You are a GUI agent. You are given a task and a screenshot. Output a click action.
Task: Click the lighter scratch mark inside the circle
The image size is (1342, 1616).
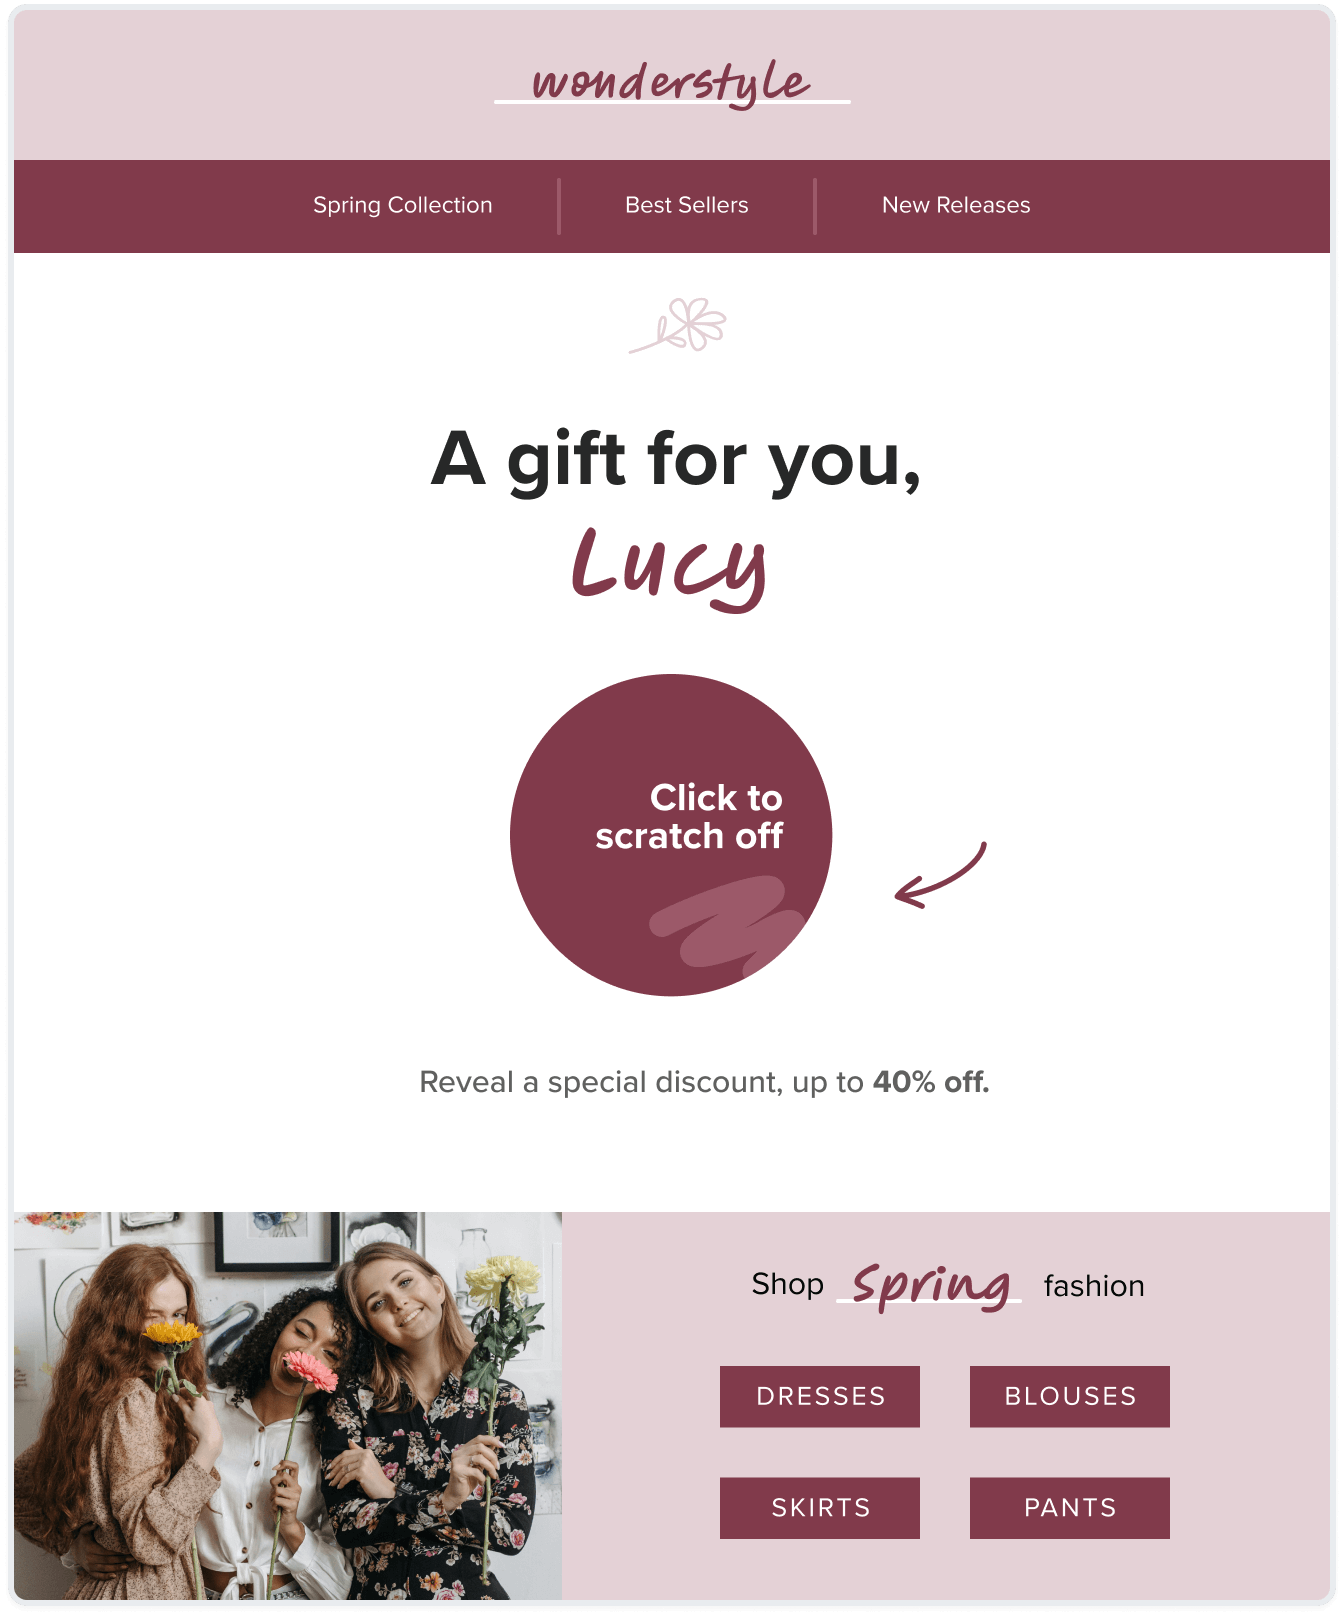coord(728,924)
